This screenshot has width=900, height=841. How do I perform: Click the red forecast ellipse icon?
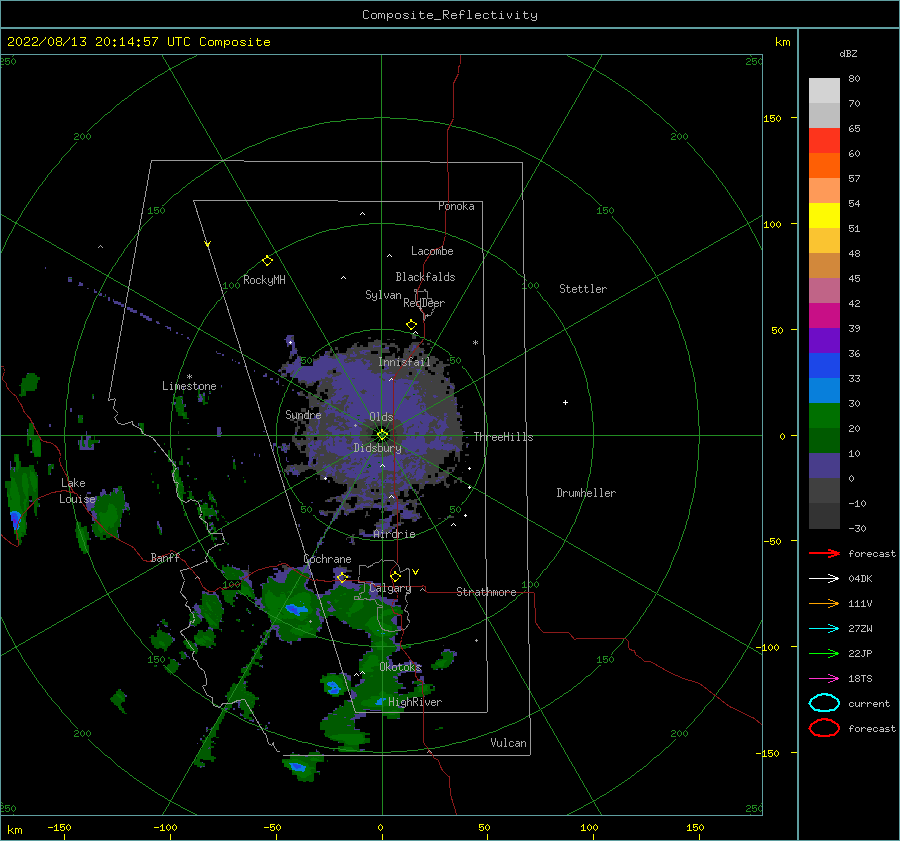coord(824,728)
